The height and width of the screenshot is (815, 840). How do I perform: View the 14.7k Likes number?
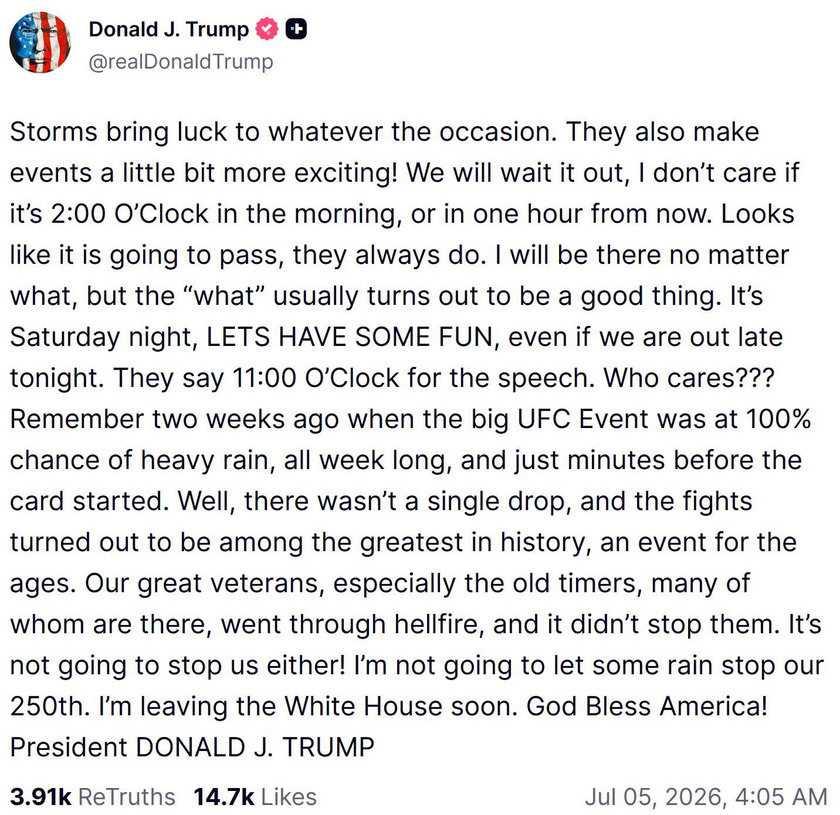[224, 797]
